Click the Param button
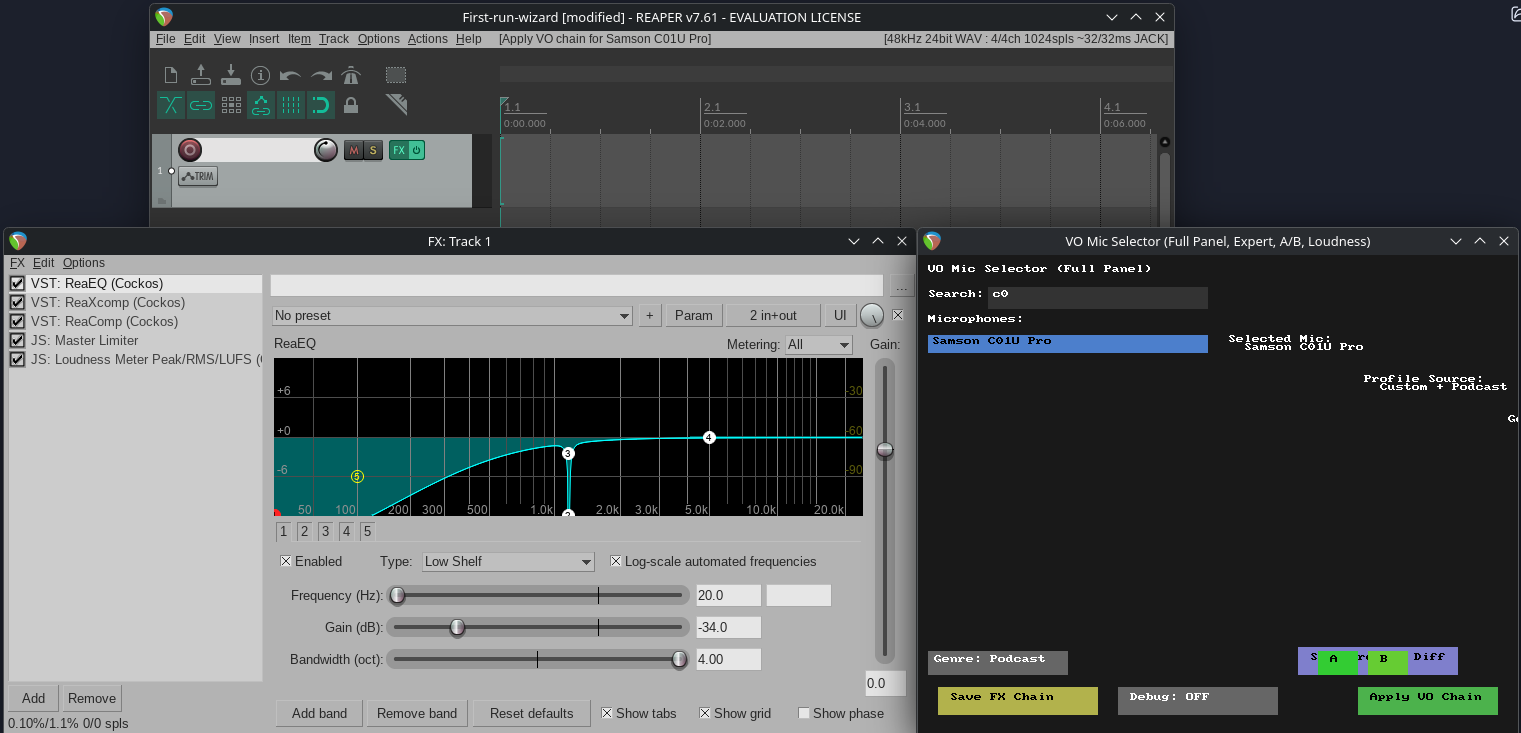 (694, 316)
